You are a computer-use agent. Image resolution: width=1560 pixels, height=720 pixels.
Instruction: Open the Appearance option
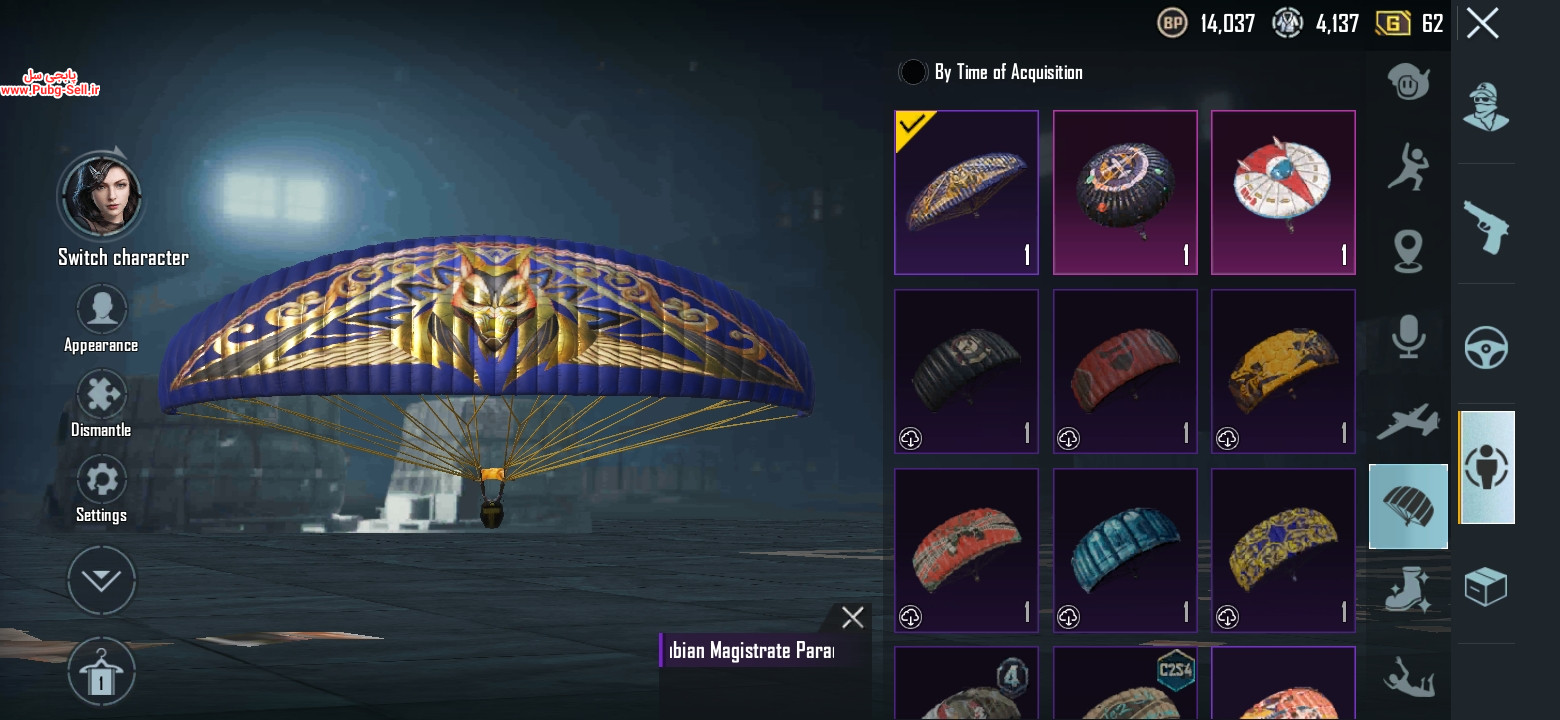(101, 319)
